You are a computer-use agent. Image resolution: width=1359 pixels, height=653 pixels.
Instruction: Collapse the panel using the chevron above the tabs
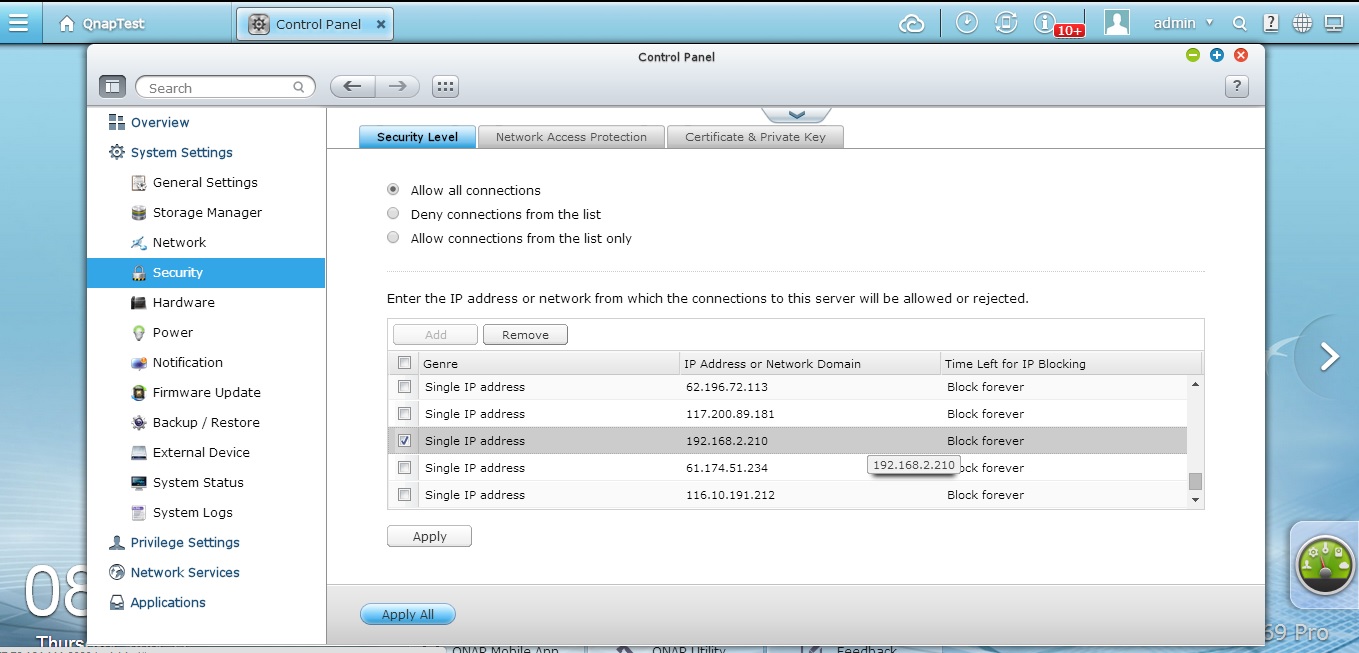click(797, 113)
